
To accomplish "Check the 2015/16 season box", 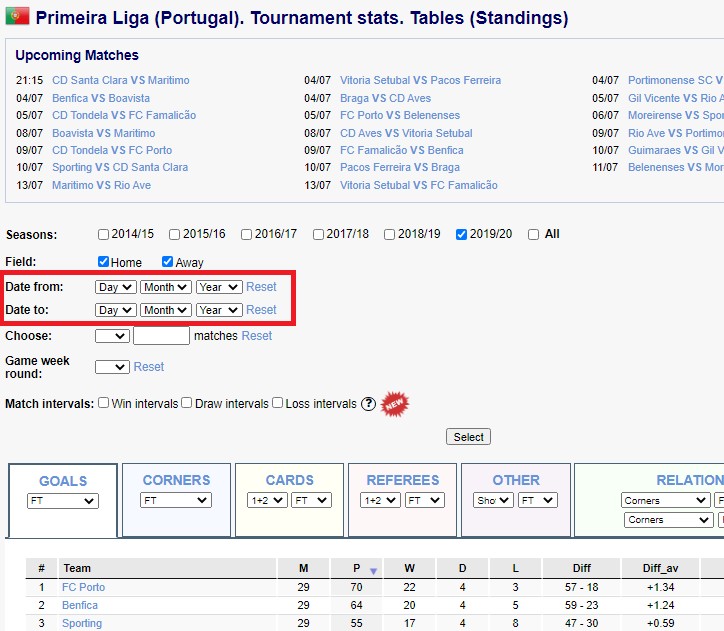I will pos(174,234).
